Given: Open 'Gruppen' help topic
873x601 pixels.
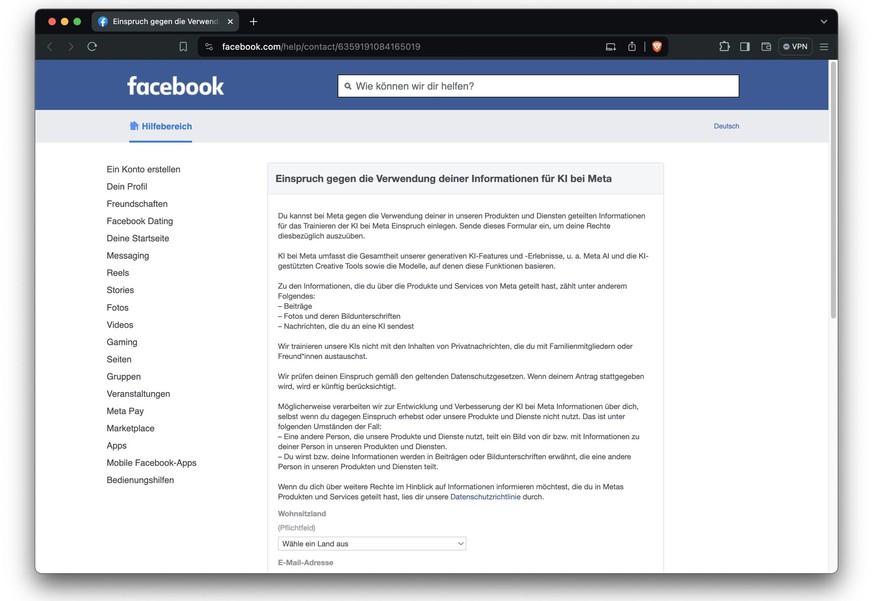Looking at the screenshot, I should point(124,377).
